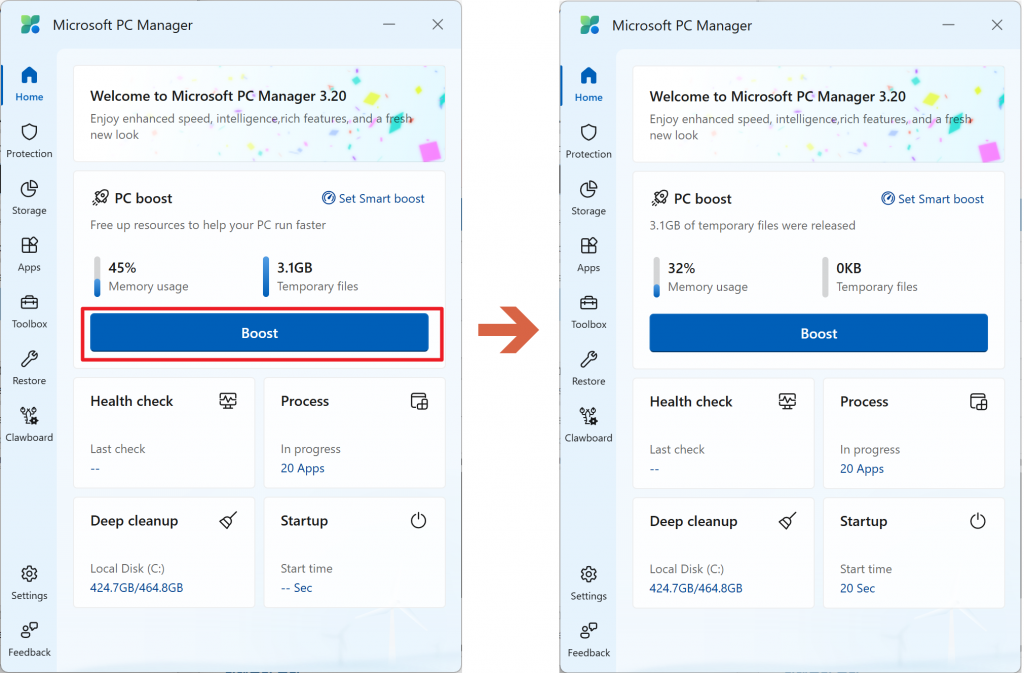The height and width of the screenshot is (673, 1024).
Task: Click 'Last check' text in right Health check card
Action: point(677,450)
